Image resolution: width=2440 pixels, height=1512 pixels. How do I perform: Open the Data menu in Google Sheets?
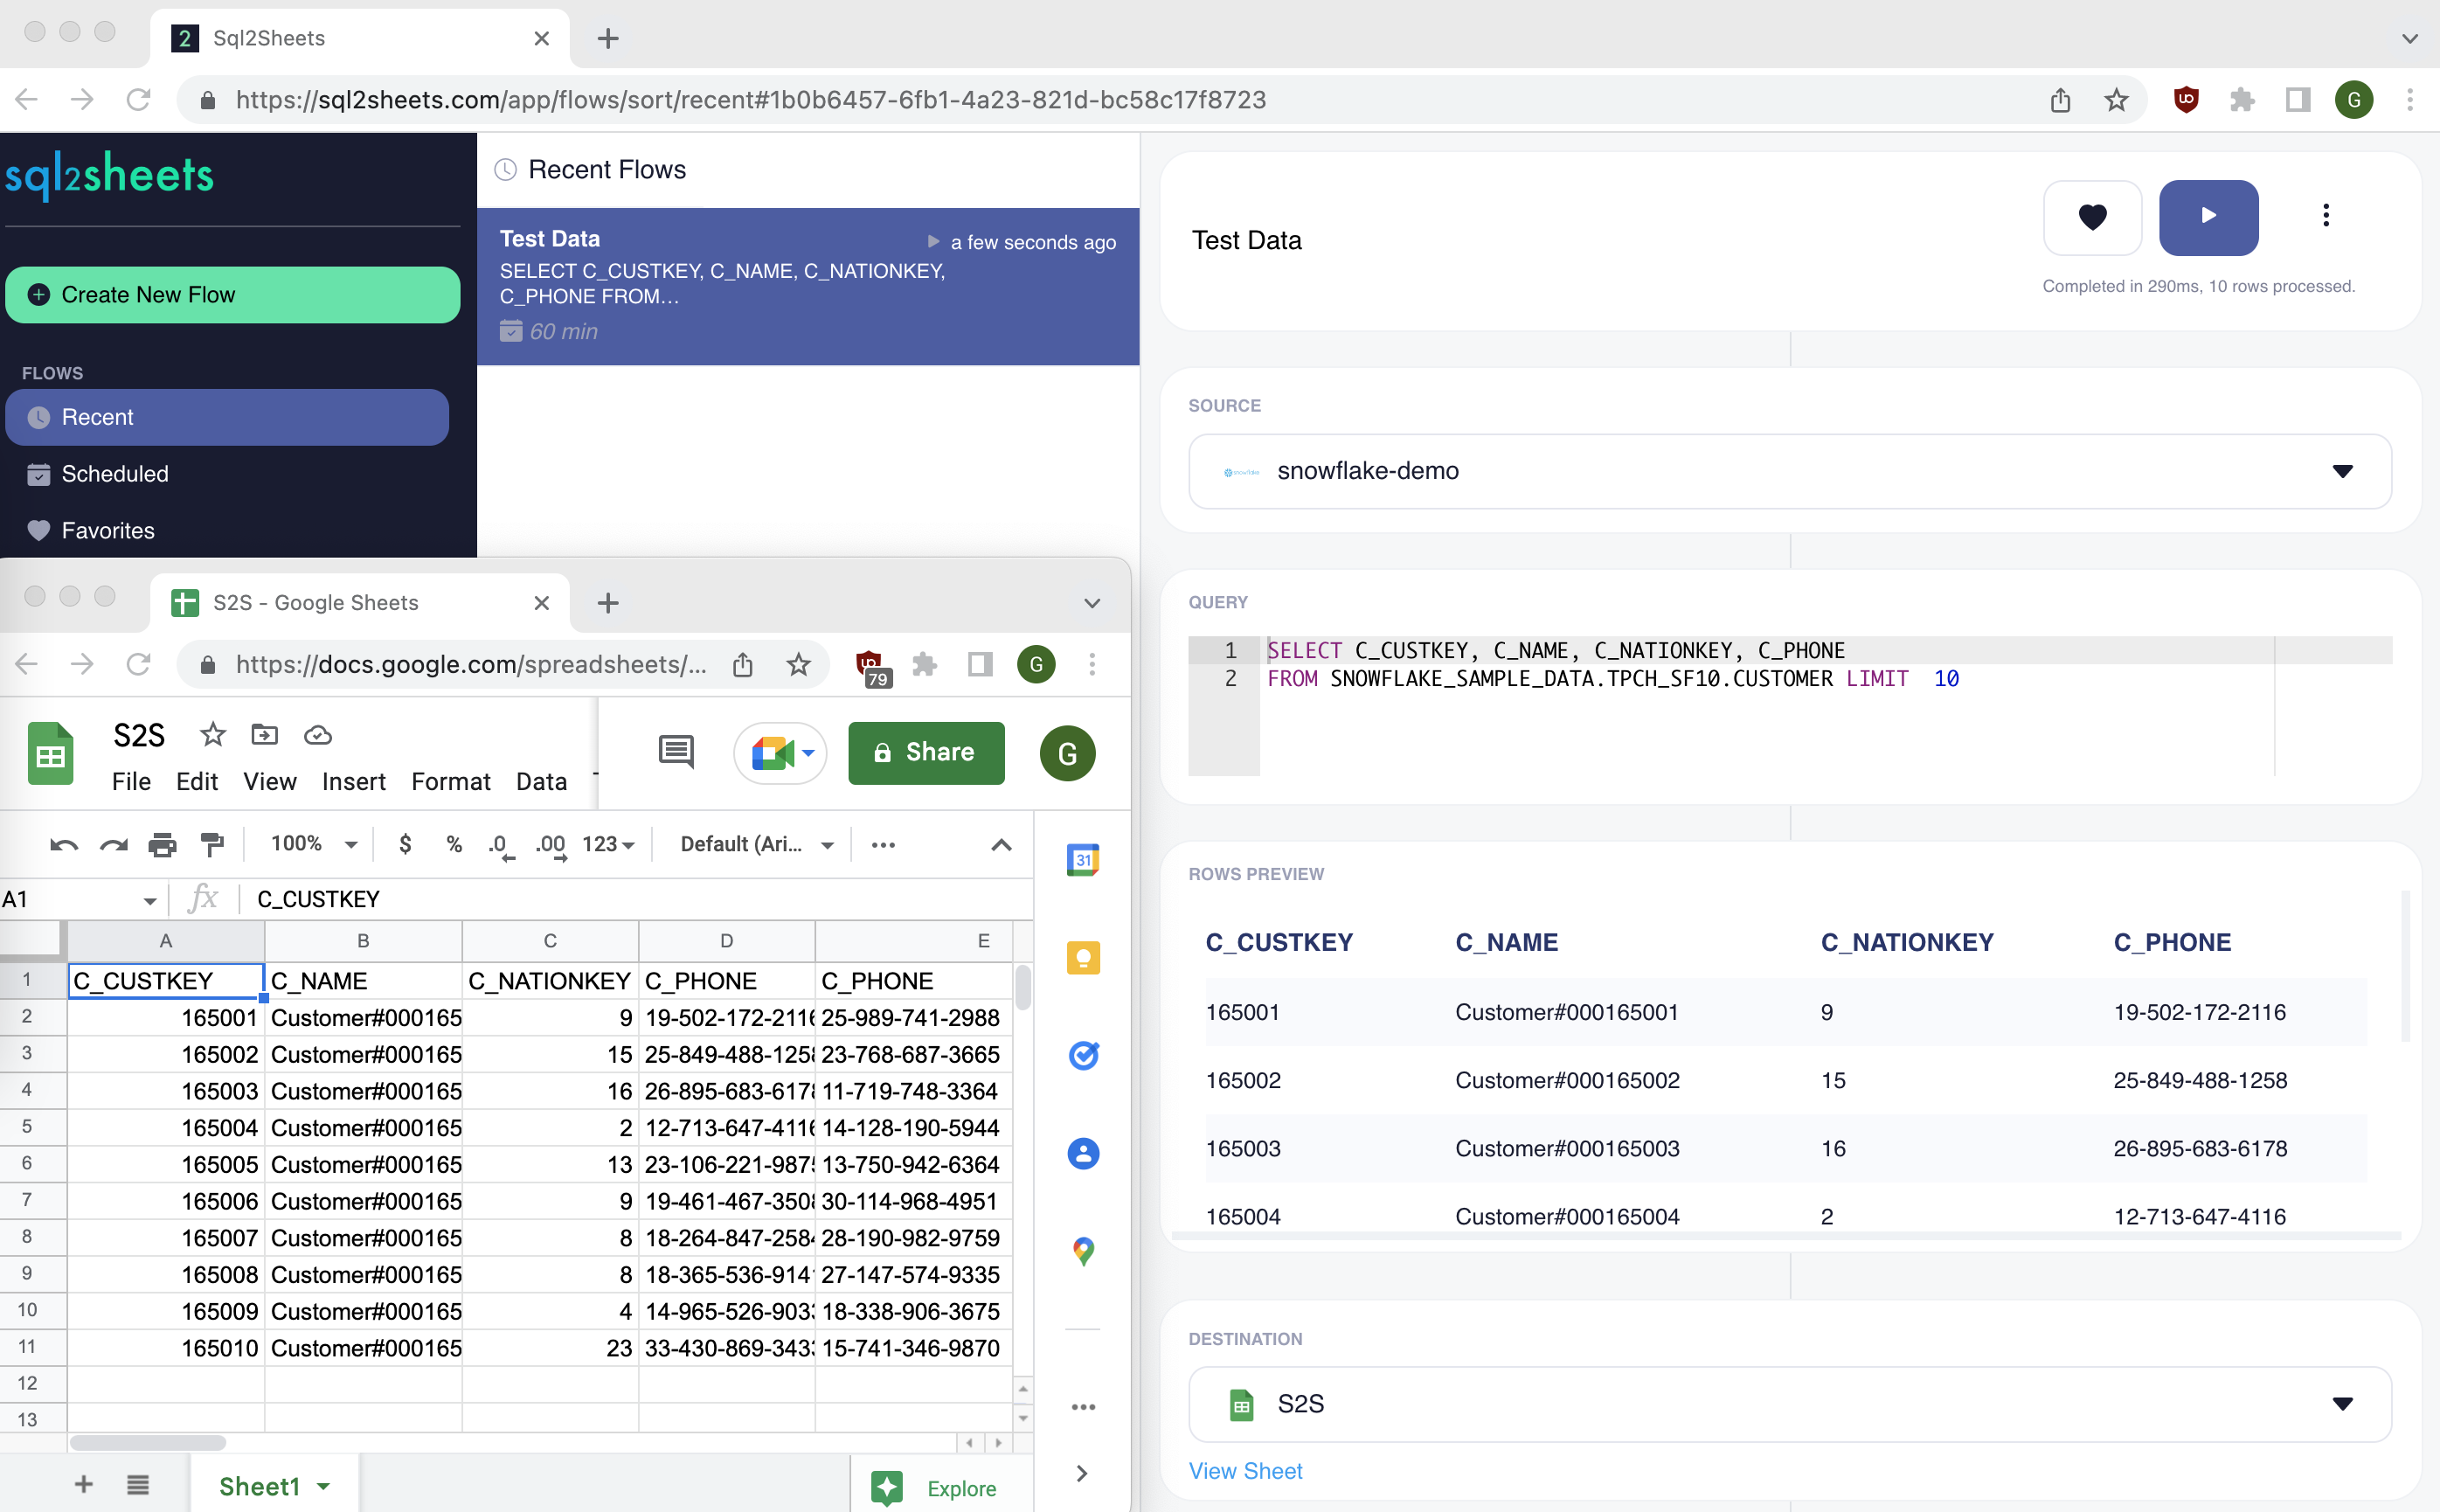(x=542, y=782)
